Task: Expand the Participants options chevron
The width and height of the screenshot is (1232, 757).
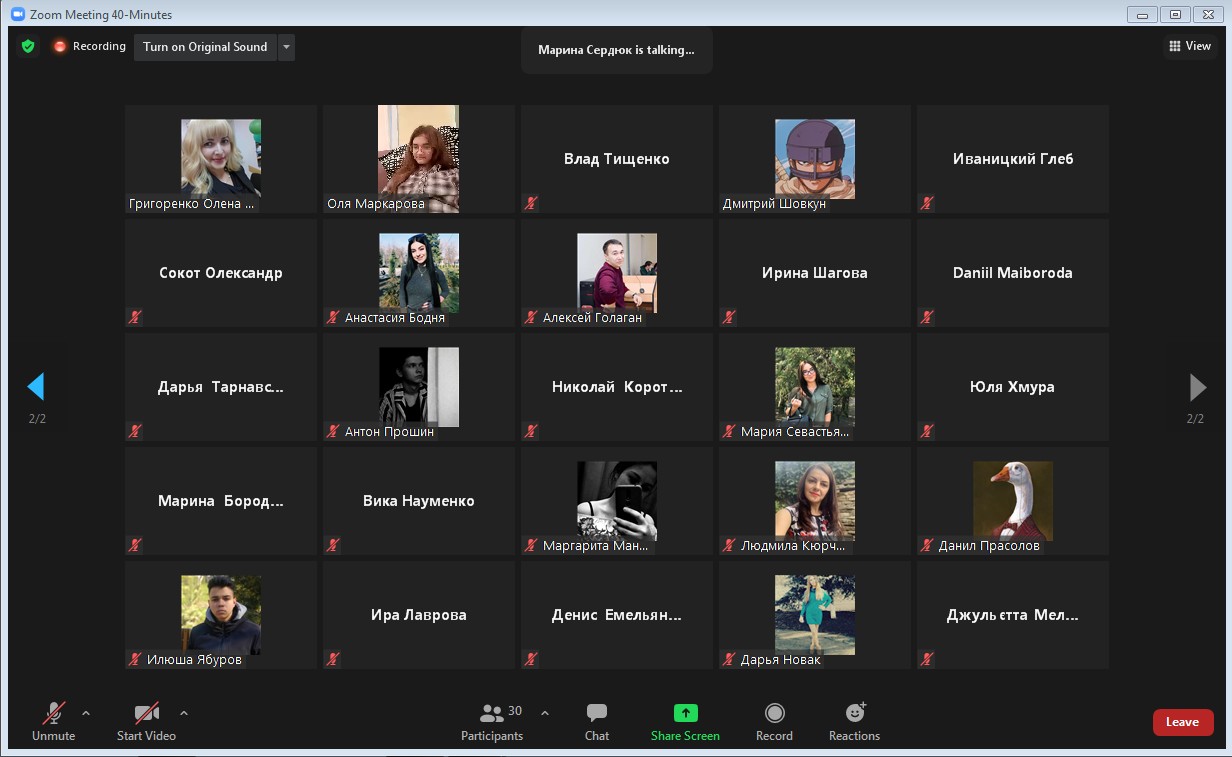Action: [545, 713]
